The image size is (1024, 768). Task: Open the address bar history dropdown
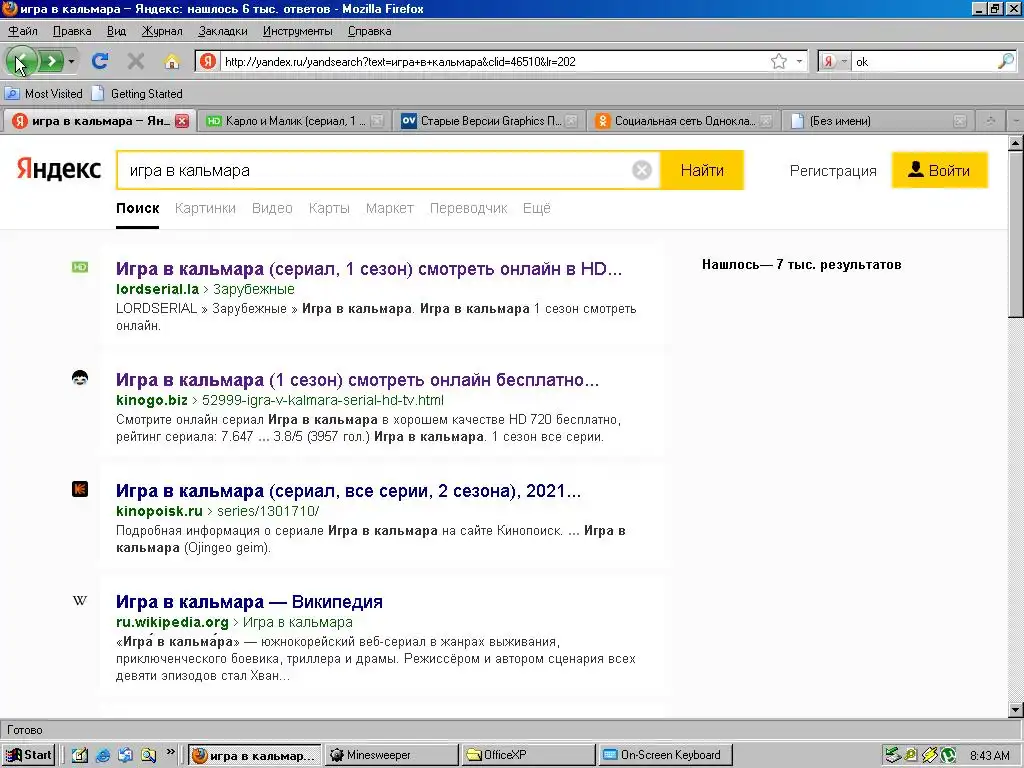pyautogui.click(x=799, y=61)
